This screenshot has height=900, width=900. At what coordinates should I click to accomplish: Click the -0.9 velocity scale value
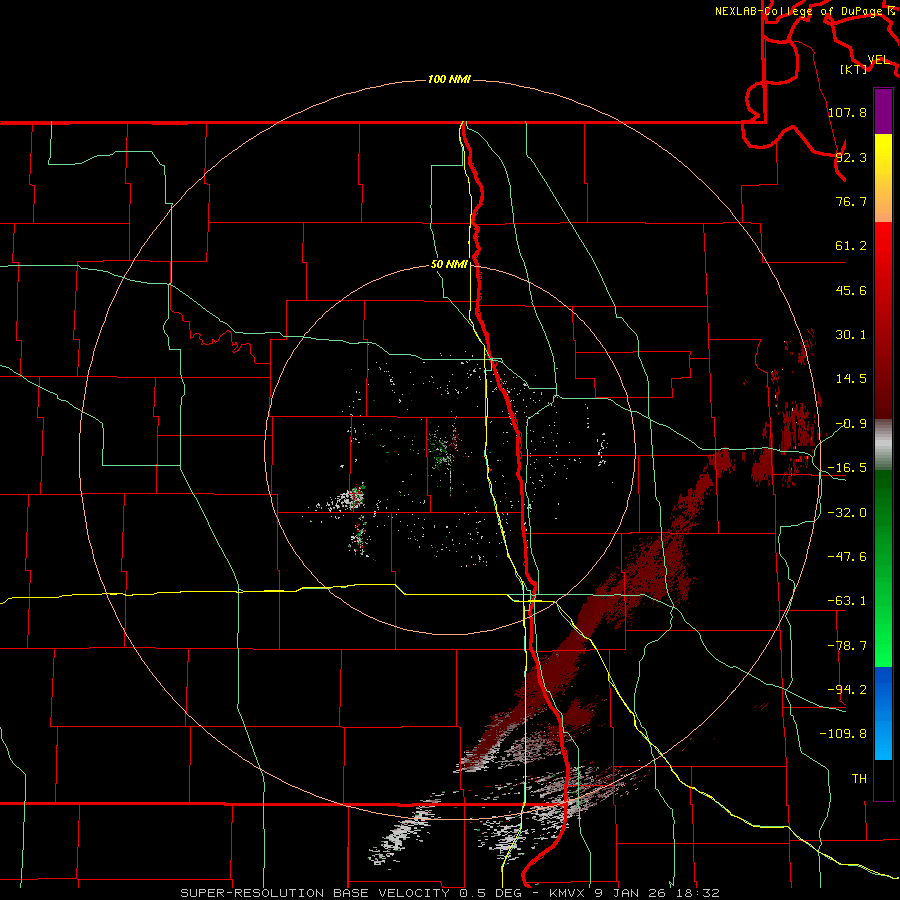(851, 424)
